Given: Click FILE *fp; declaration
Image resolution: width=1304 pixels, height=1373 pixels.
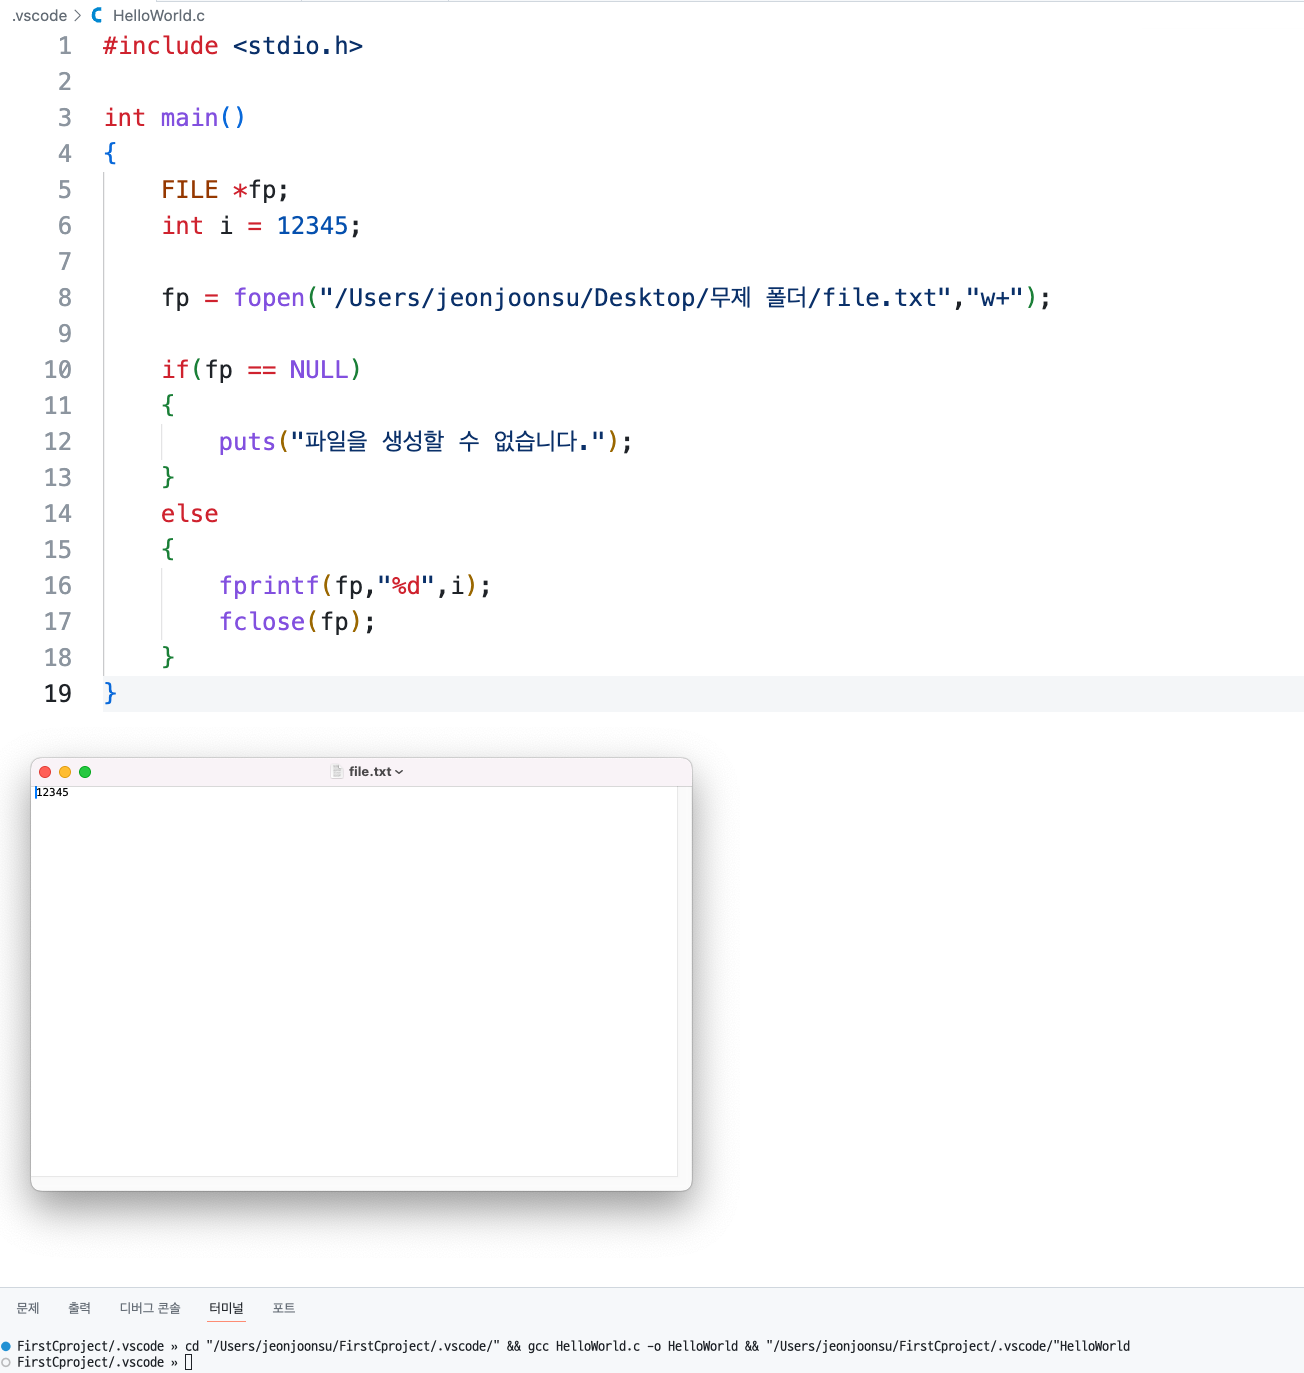Looking at the screenshot, I should 225,190.
